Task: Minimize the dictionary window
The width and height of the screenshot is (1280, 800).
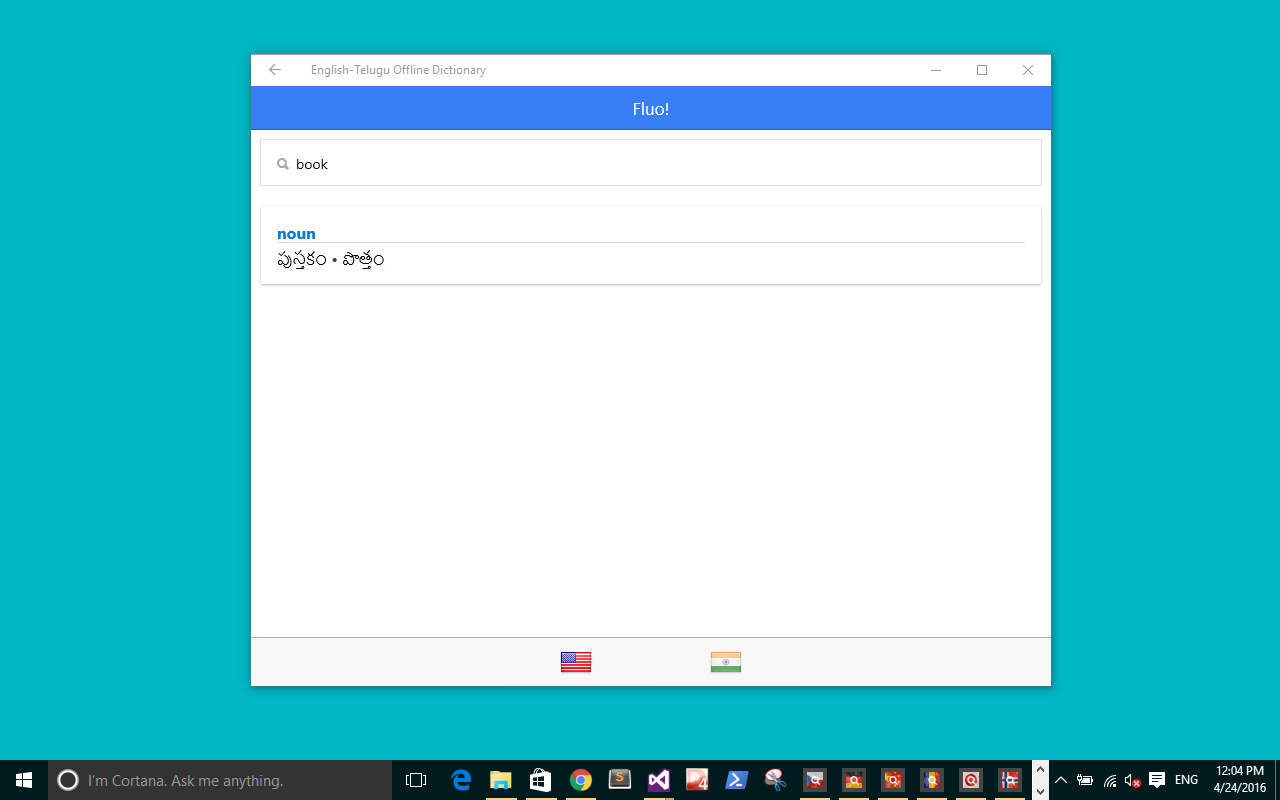Action: click(936, 70)
